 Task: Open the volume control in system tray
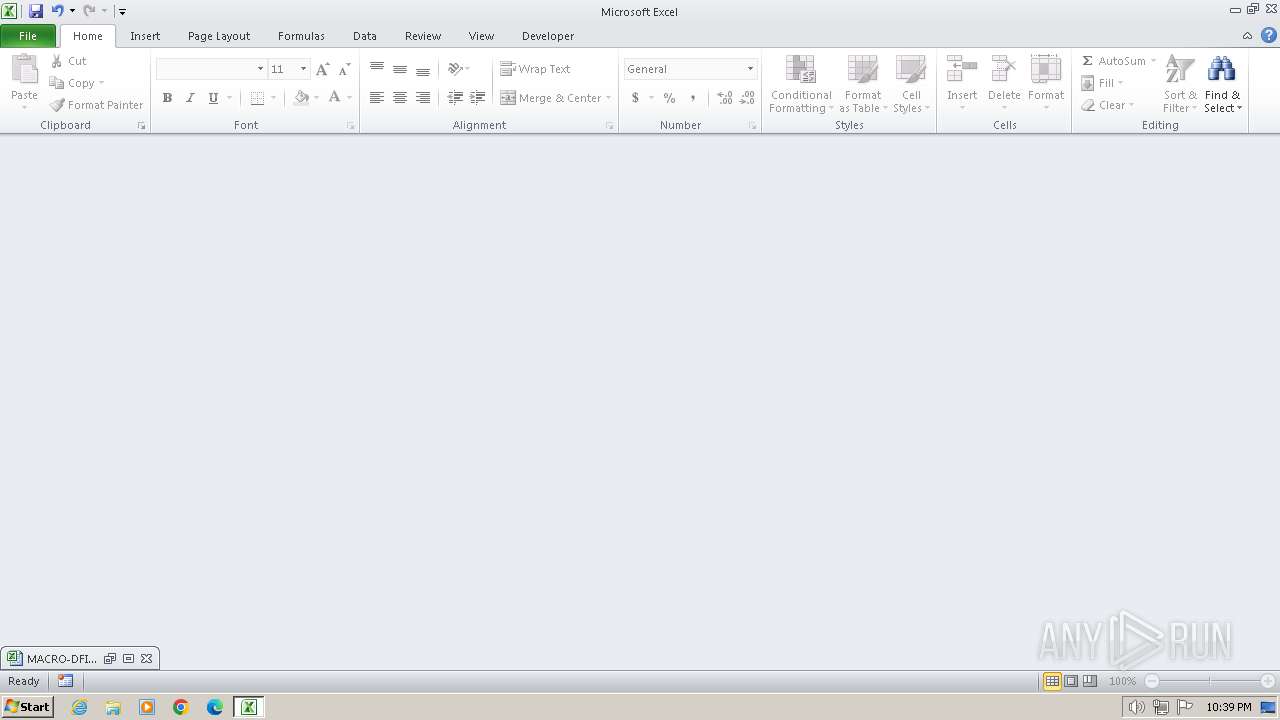[1136, 707]
